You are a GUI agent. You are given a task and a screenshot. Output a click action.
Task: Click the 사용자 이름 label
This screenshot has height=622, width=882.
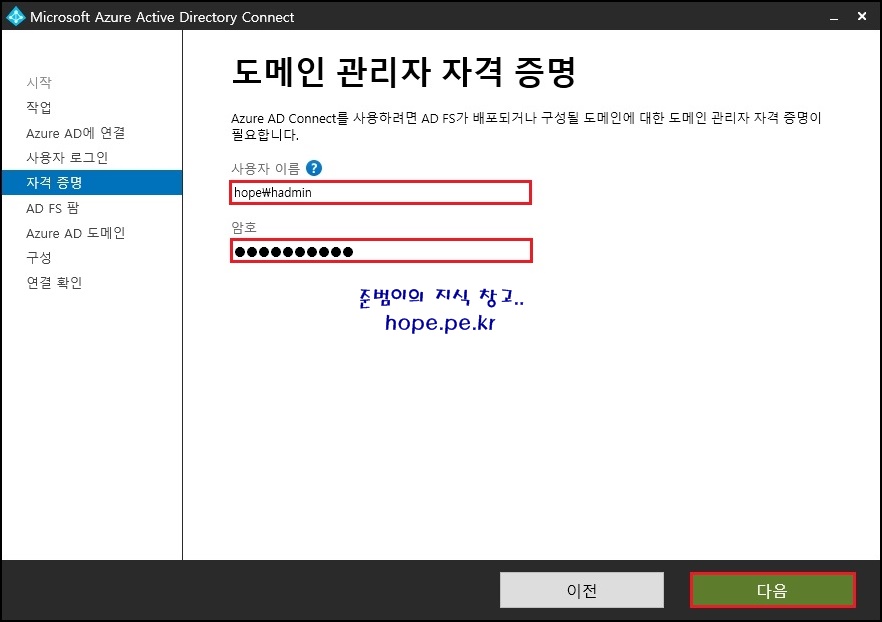[266, 168]
